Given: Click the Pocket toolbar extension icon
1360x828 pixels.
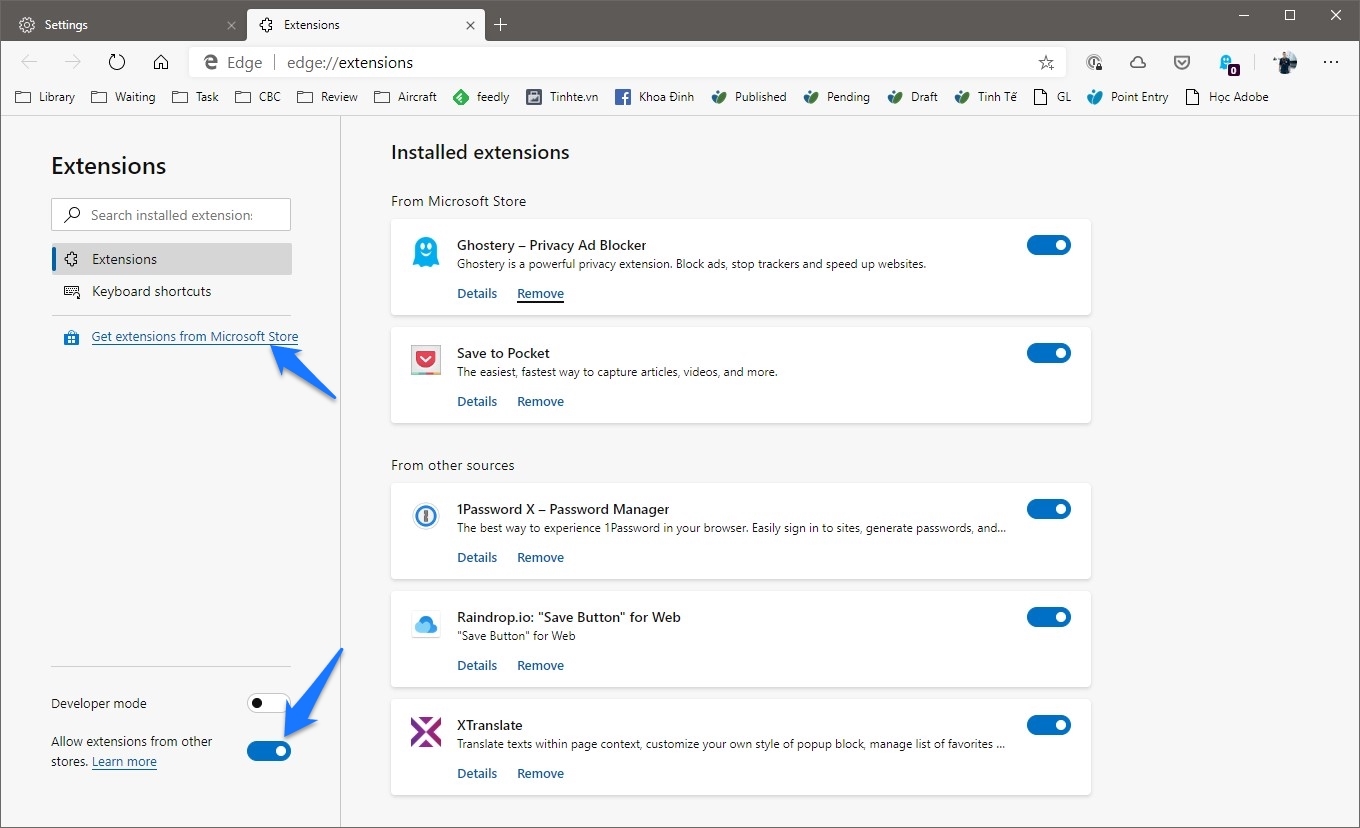Looking at the screenshot, I should click(x=1182, y=62).
